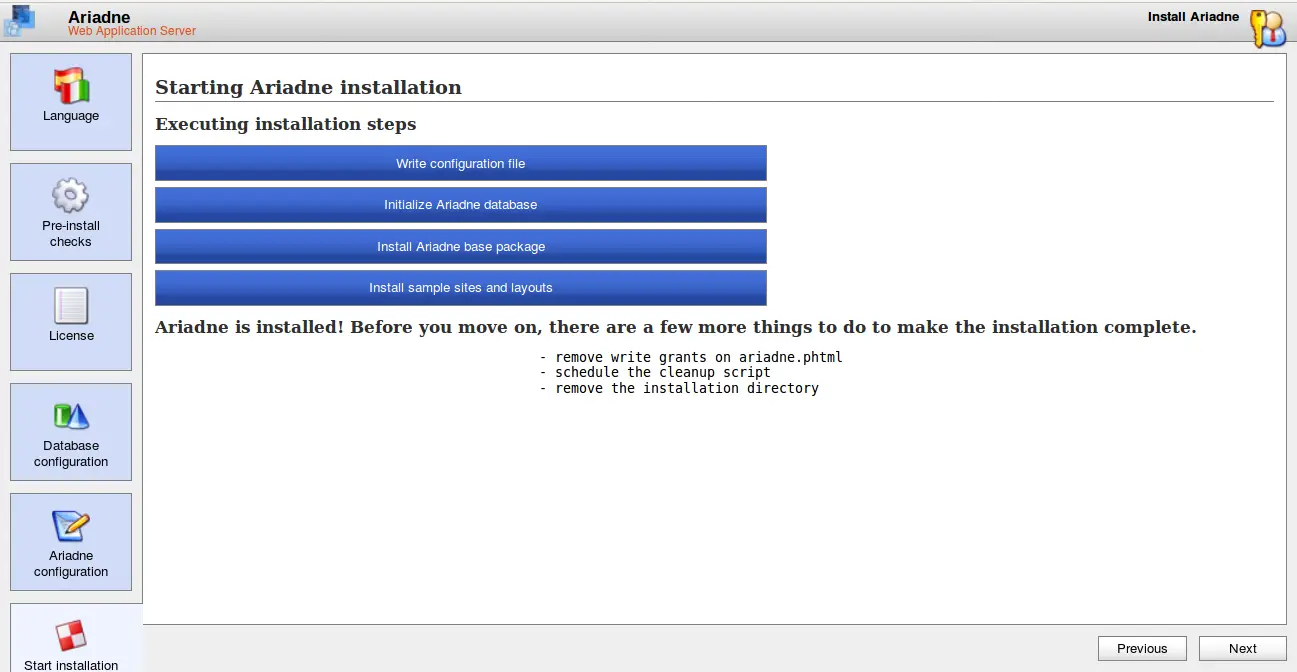This screenshot has height=672, width=1297.
Task: Click the Start installation checkered icon
Action: point(71,636)
